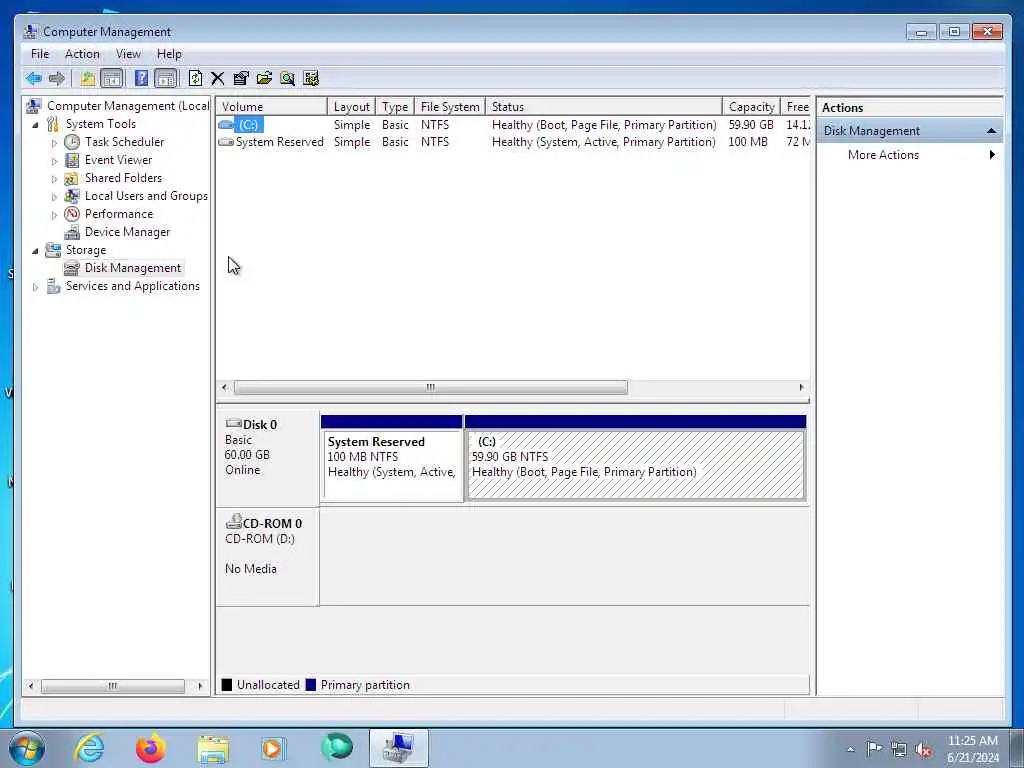Click the Up one level folder icon
This screenshot has width=1024, height=768.
coord(88,79)
